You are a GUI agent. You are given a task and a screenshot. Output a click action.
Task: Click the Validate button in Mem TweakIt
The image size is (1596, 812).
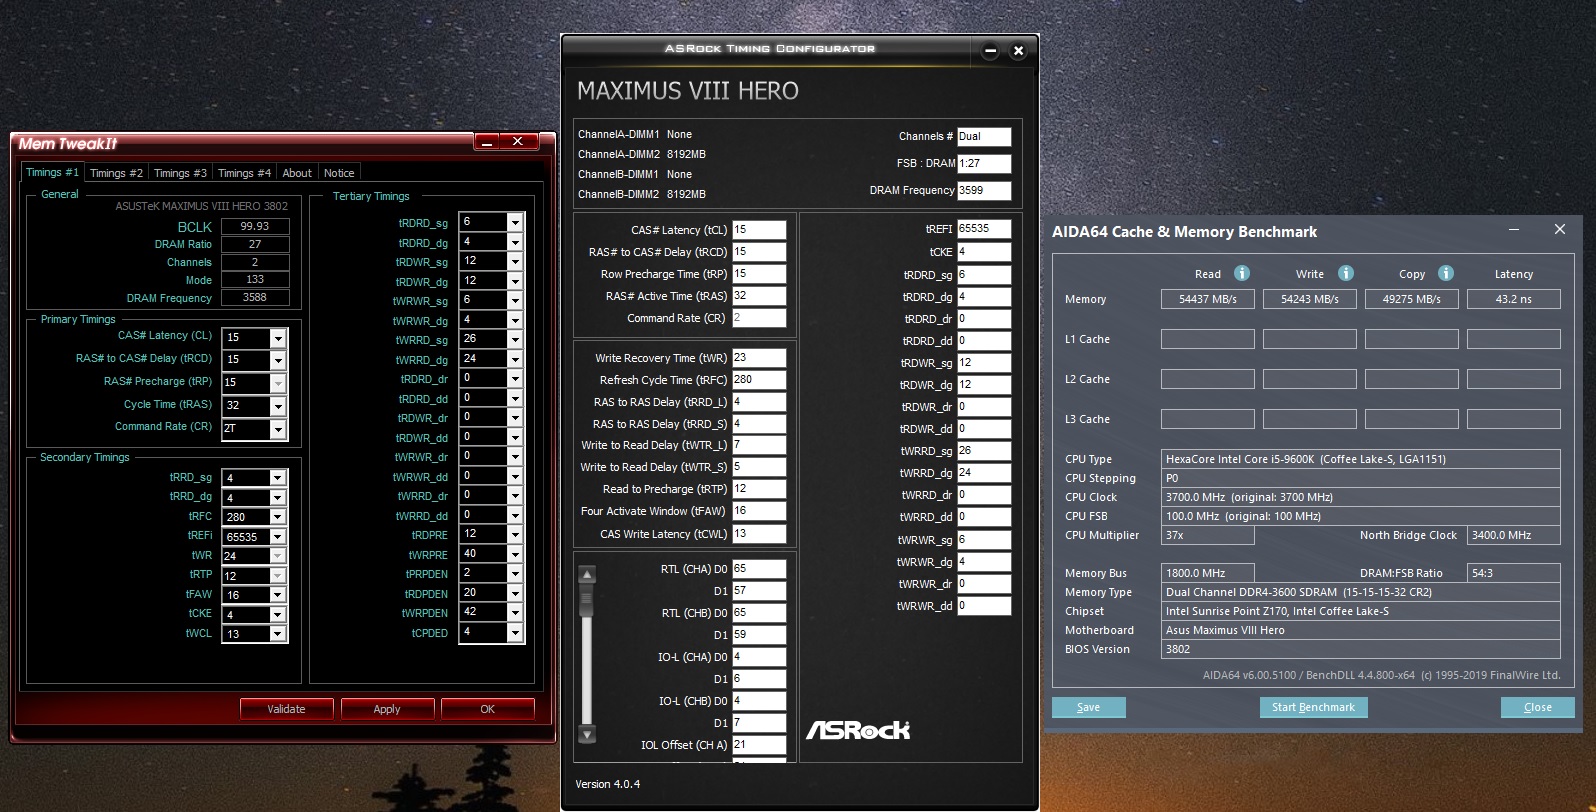click(x=286, y=709)
